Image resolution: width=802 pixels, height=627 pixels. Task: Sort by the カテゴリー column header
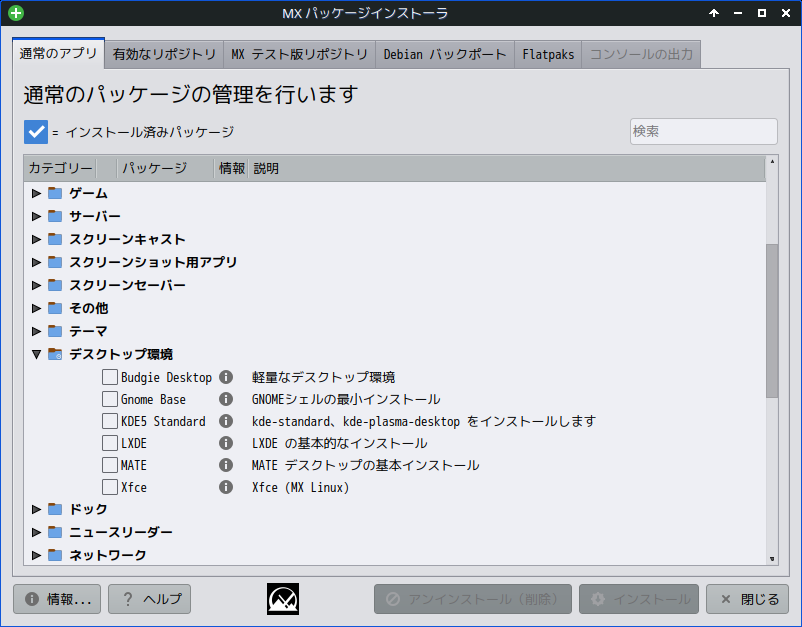(60, 168)
